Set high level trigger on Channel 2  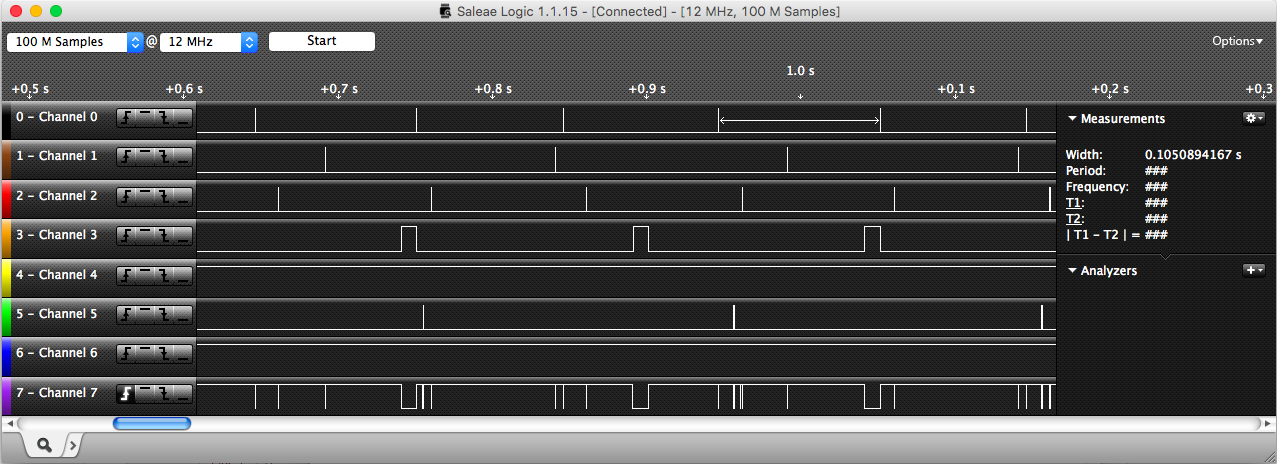145,196
